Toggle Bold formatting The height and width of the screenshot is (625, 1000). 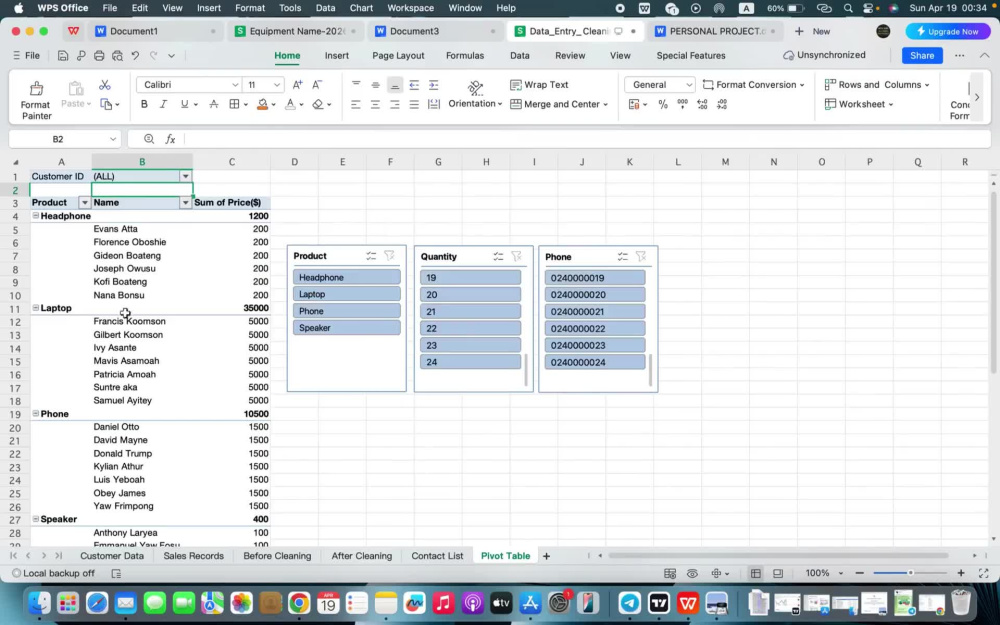tap(144, 104)
